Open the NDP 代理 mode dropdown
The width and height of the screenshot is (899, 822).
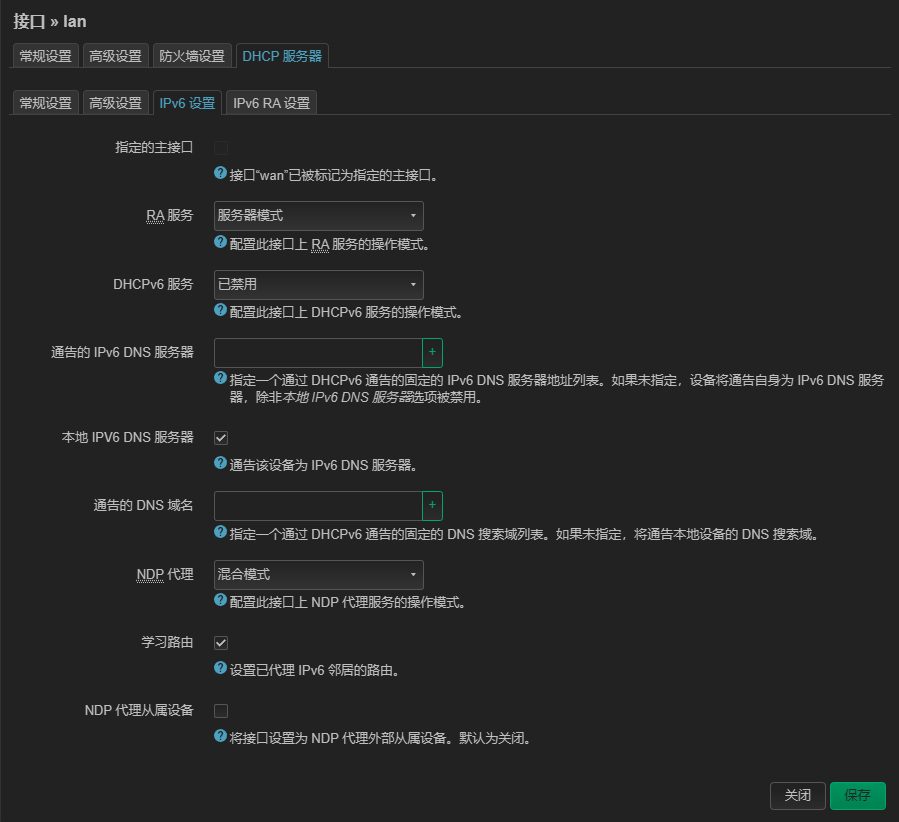pyautogui.click(x=318, y=575)
